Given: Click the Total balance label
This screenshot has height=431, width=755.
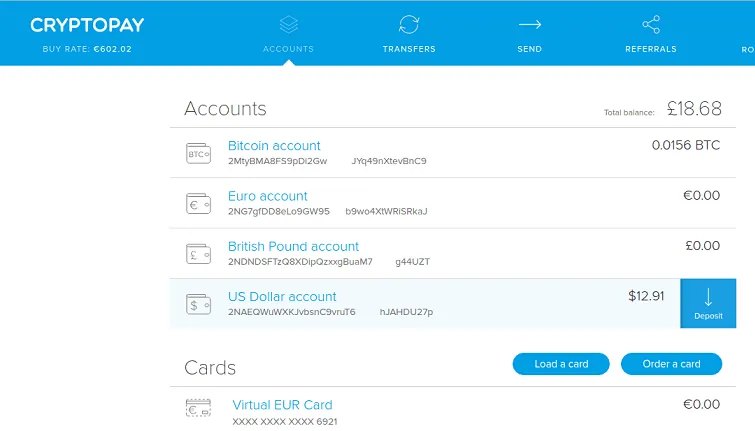Looking at the screenshot, I should [629, 113].
